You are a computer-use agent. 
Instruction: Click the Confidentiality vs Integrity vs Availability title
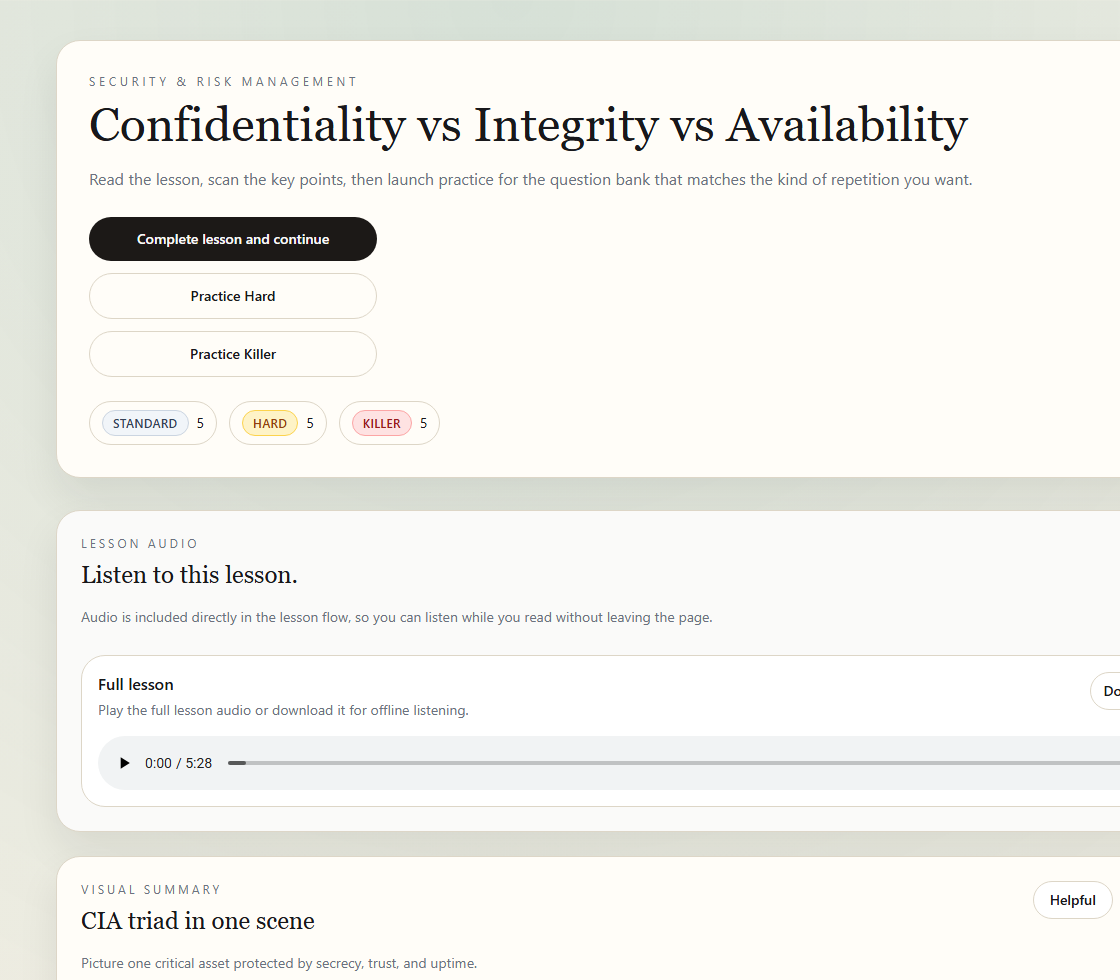528,126
